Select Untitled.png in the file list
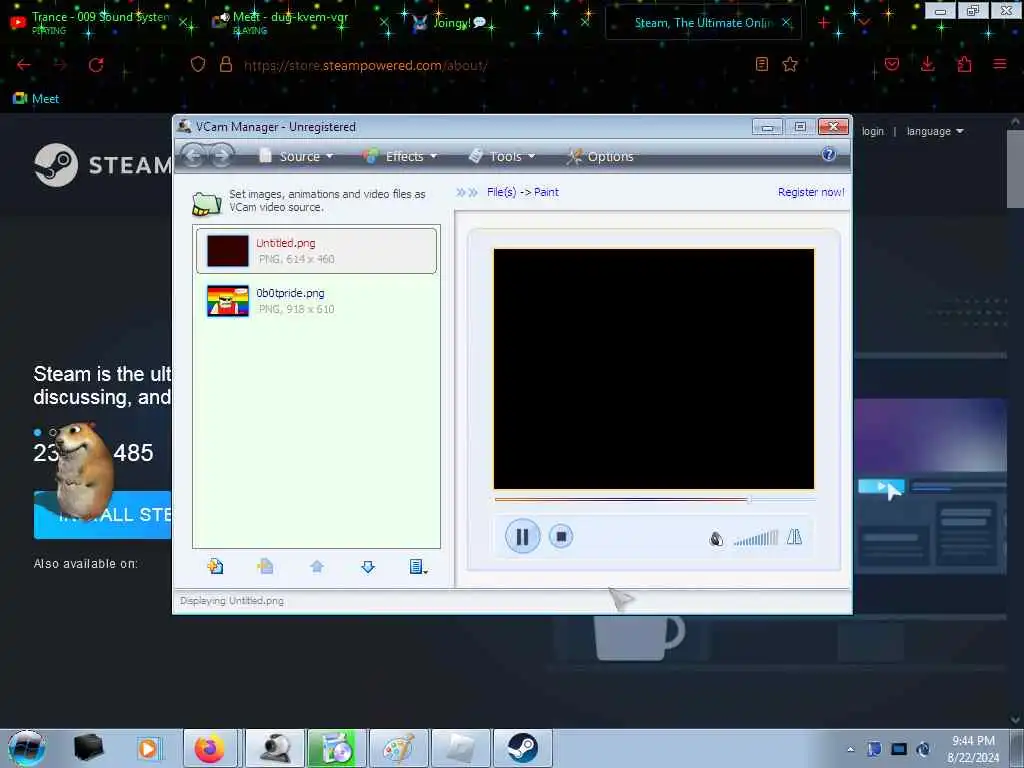Viewport: 1024px width, 768px height. [x=316, y=251]
